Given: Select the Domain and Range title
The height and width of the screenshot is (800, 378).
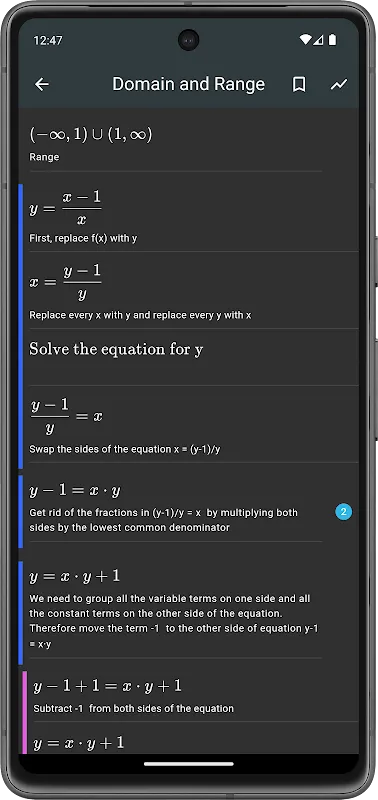Looking at the screenshot, I should pos(188,84).
